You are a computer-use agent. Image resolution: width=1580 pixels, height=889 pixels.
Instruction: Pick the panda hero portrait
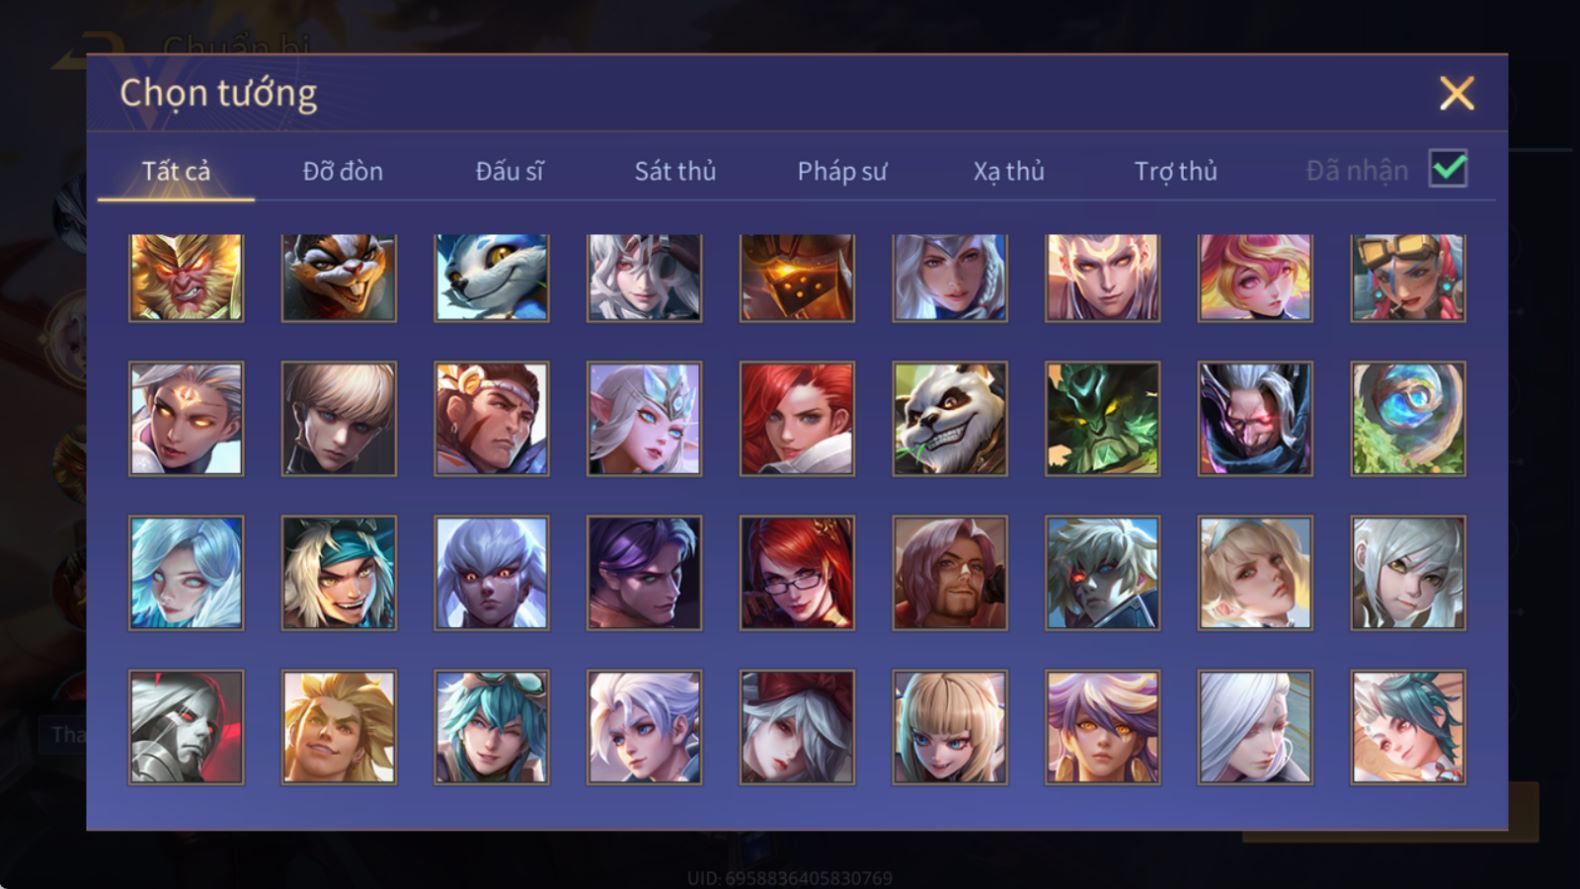point(950,419)
